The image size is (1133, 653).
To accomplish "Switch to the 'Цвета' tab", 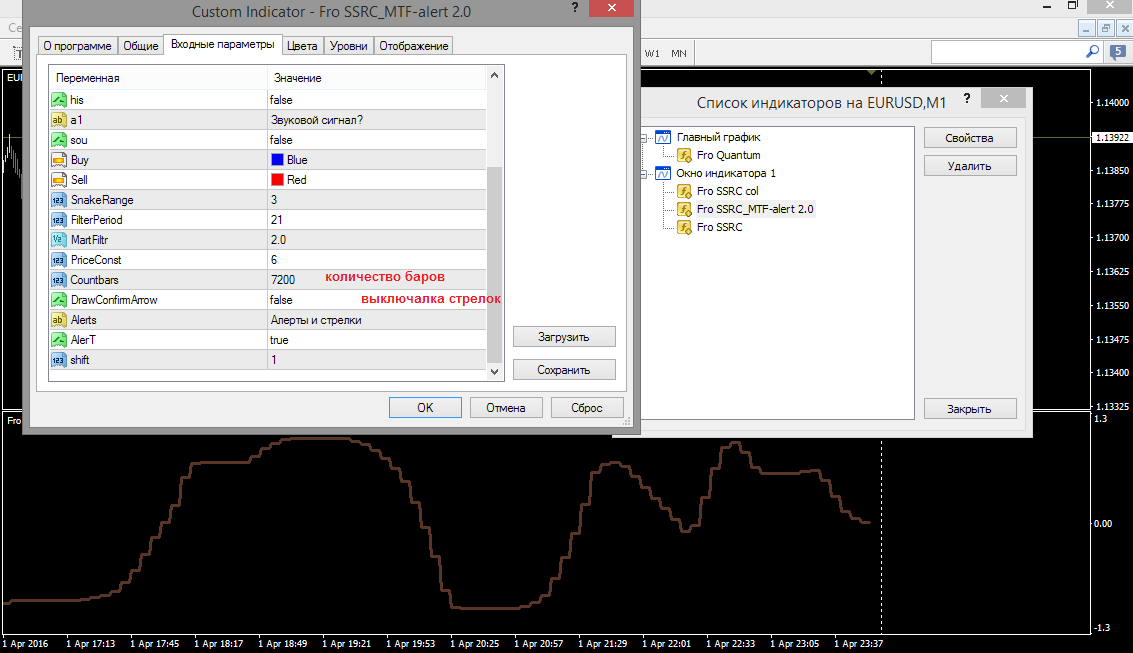I will click(x=302, y=46).
